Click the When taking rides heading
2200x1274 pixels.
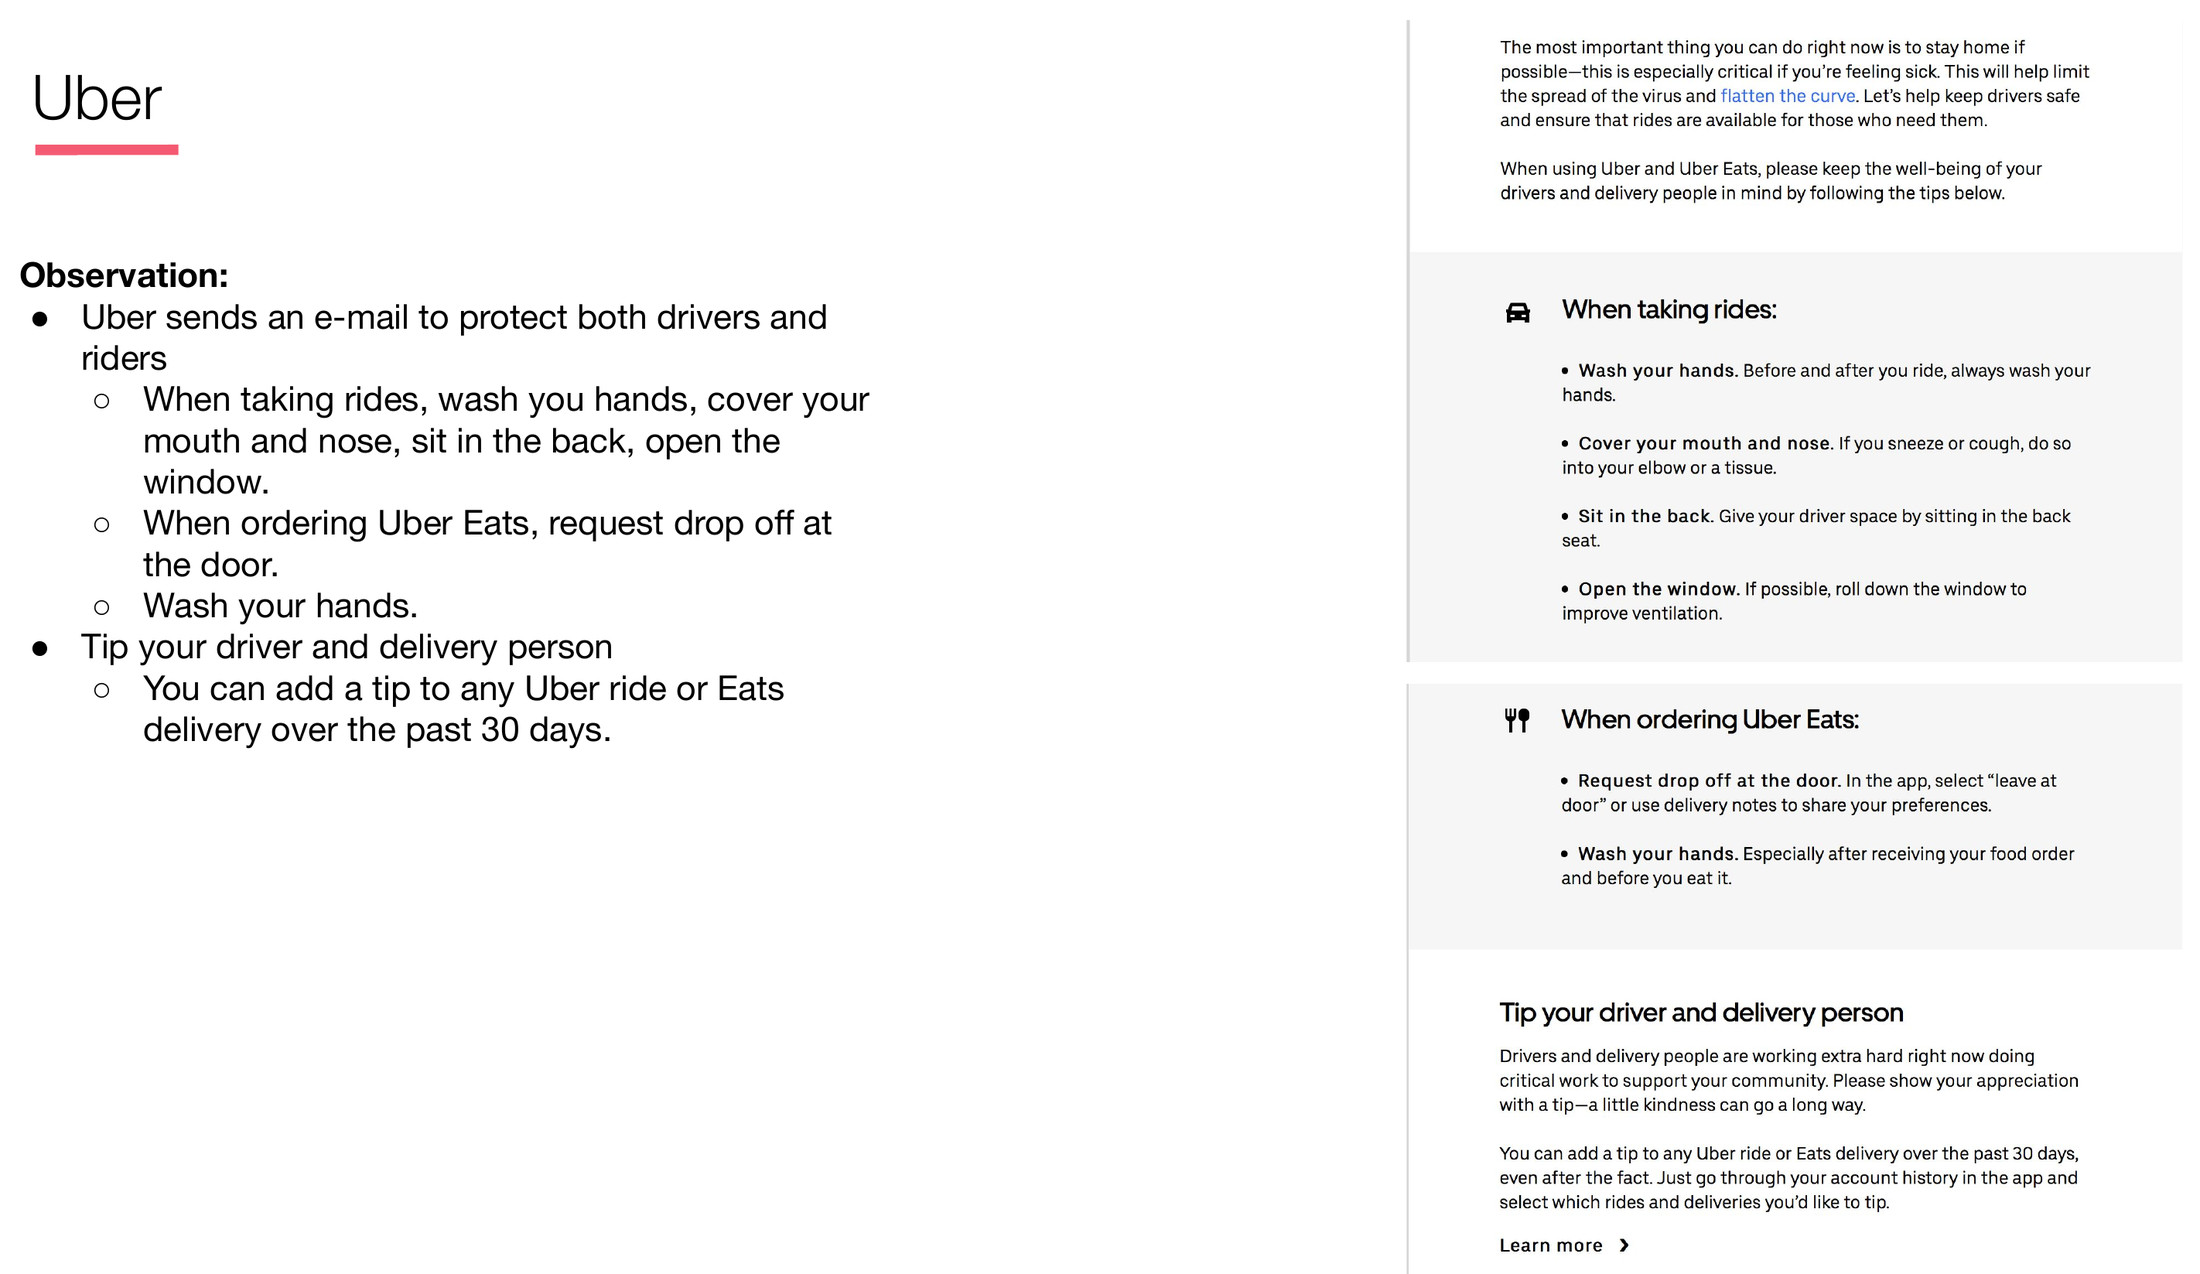click(x=1669, y=310)
